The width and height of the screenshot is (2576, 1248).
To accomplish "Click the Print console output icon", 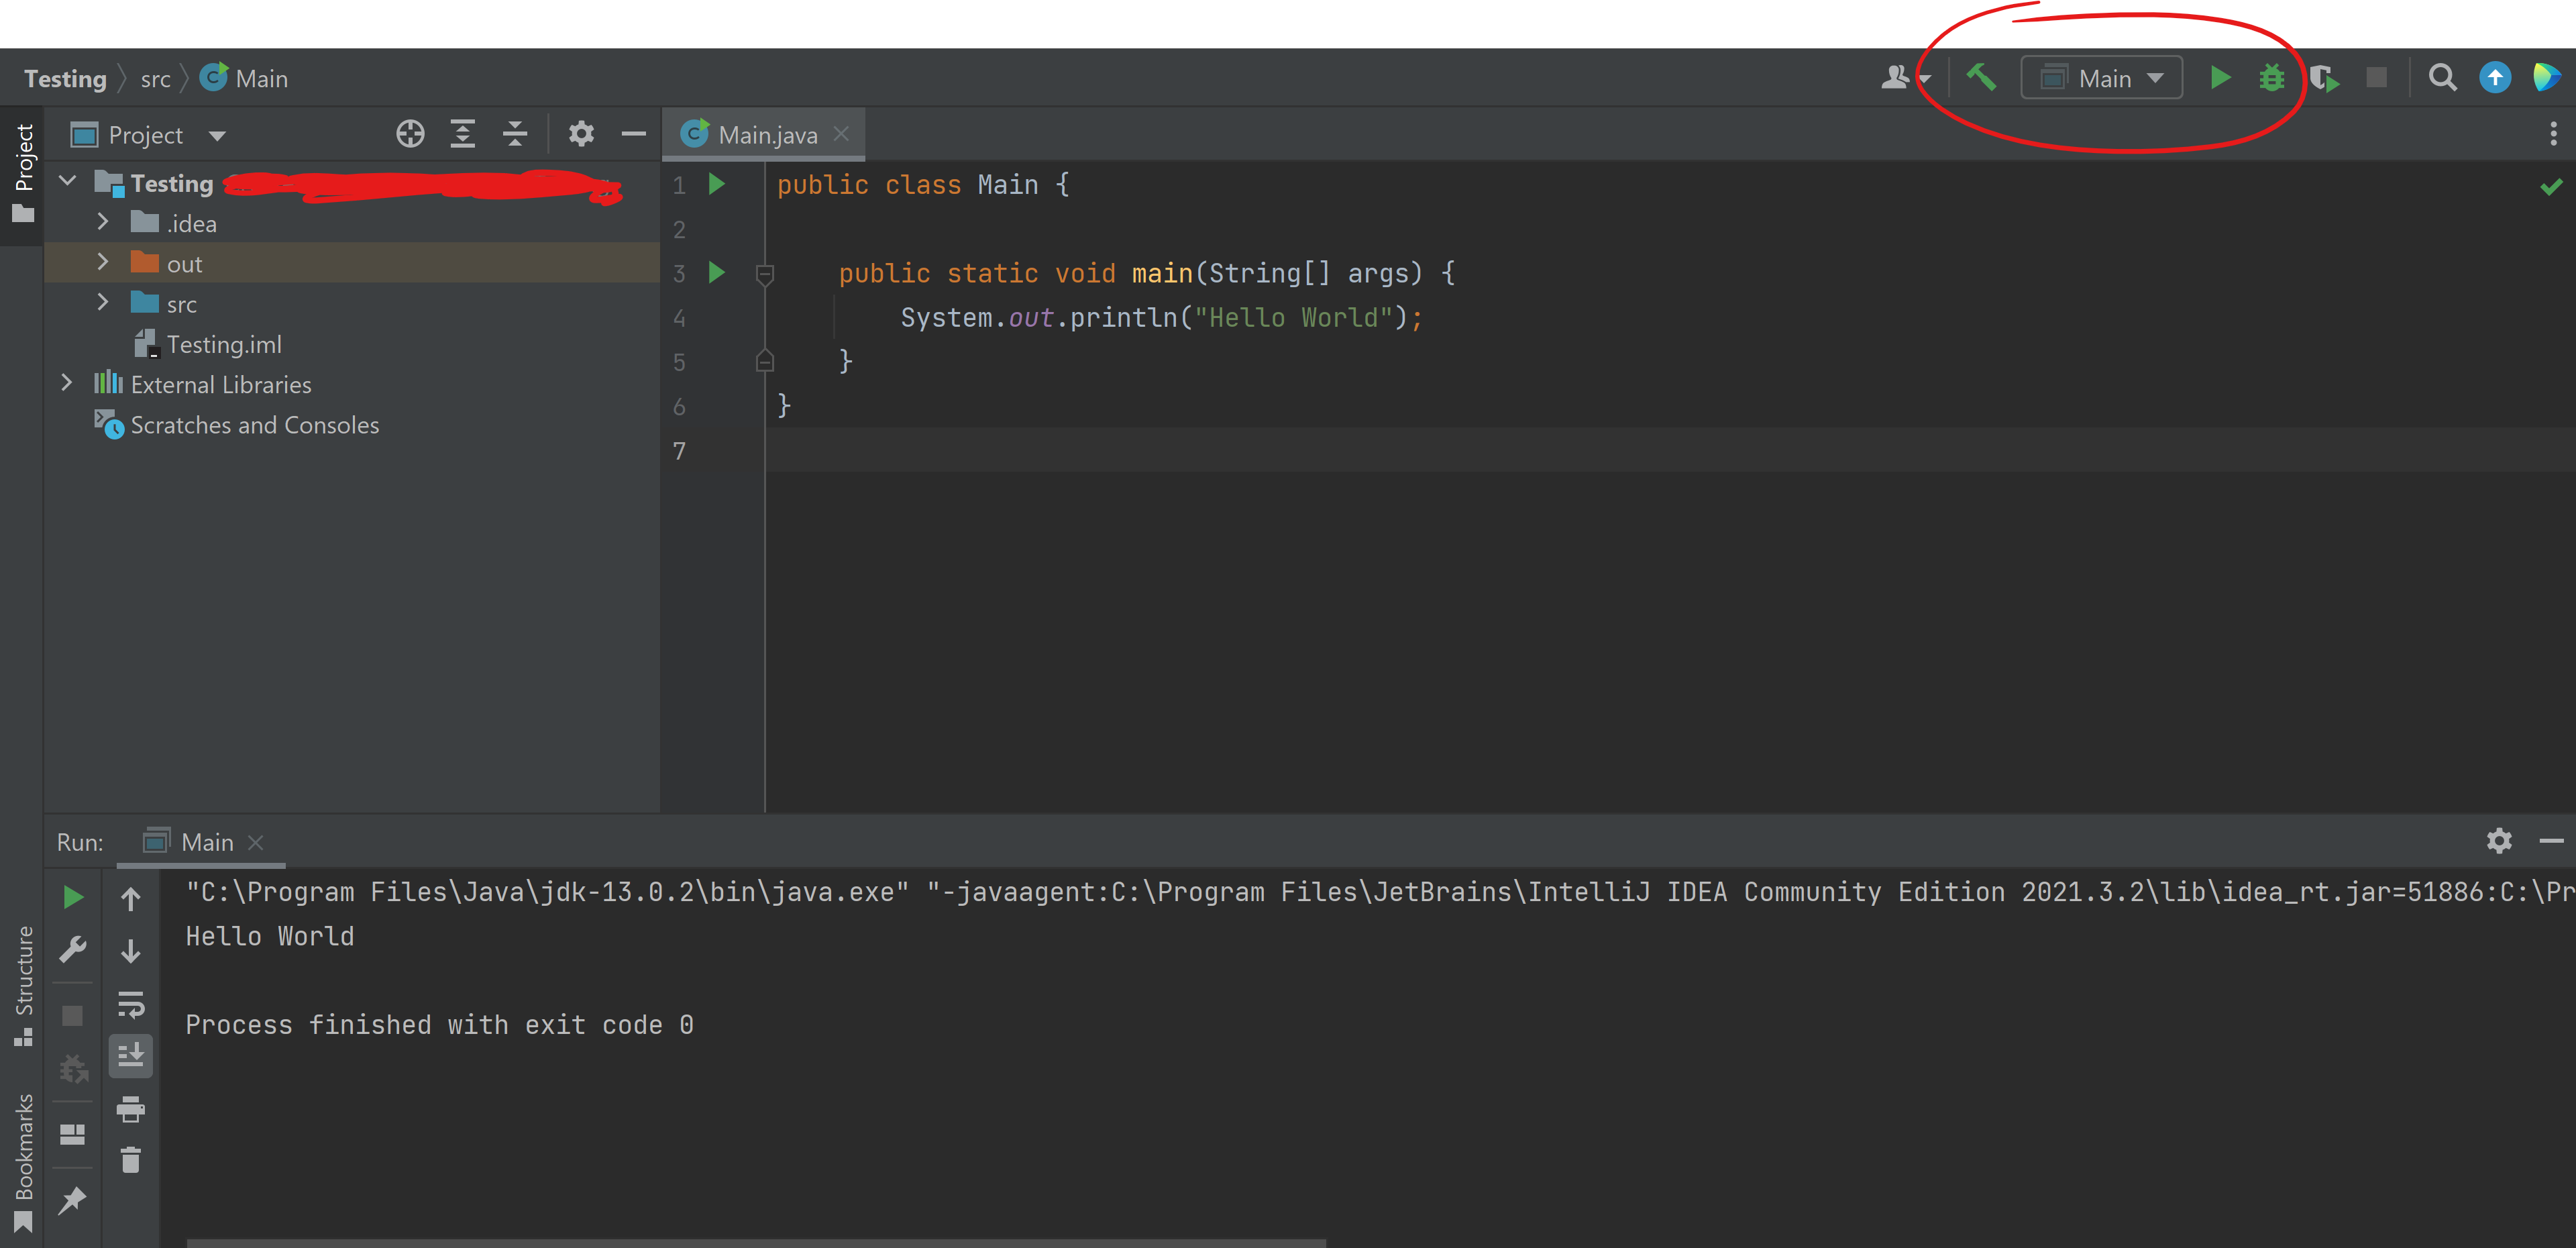I will (130, 1108).
